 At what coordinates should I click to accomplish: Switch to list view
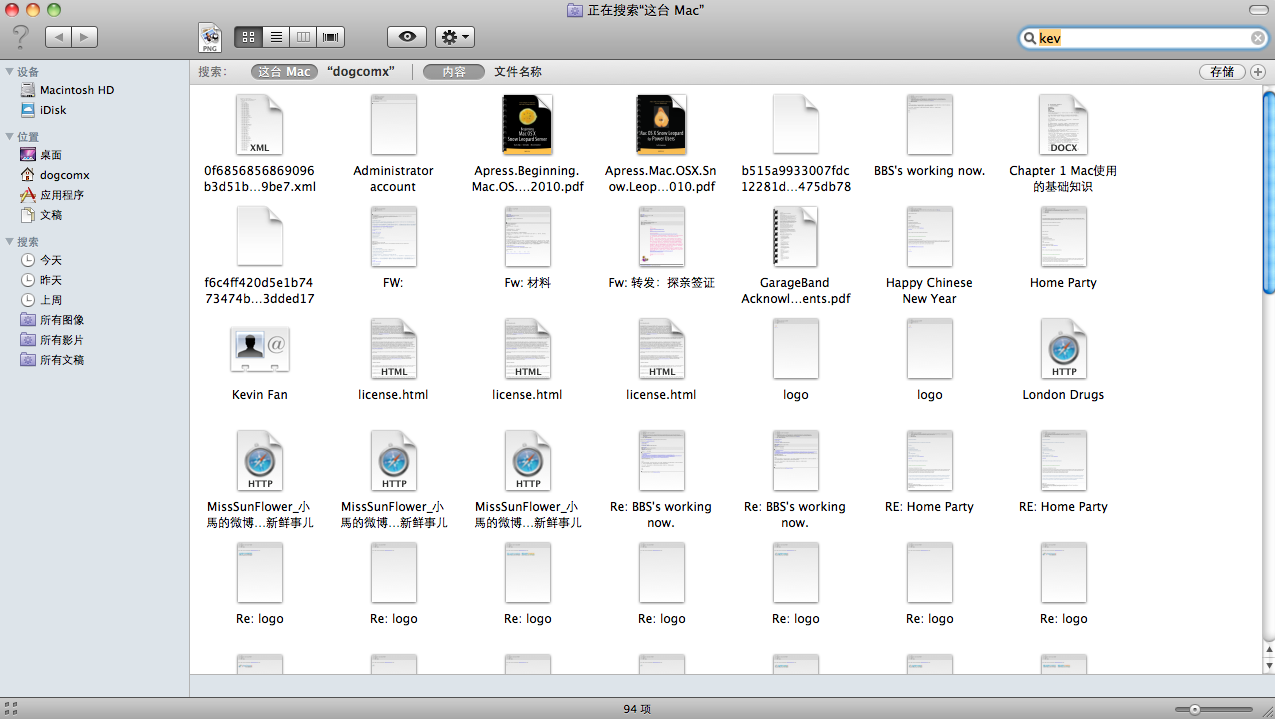276,37
